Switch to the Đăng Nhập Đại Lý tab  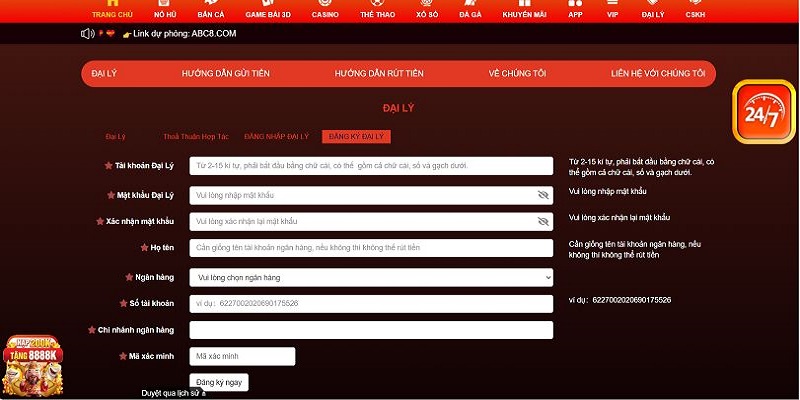click(x=277, y=136)
